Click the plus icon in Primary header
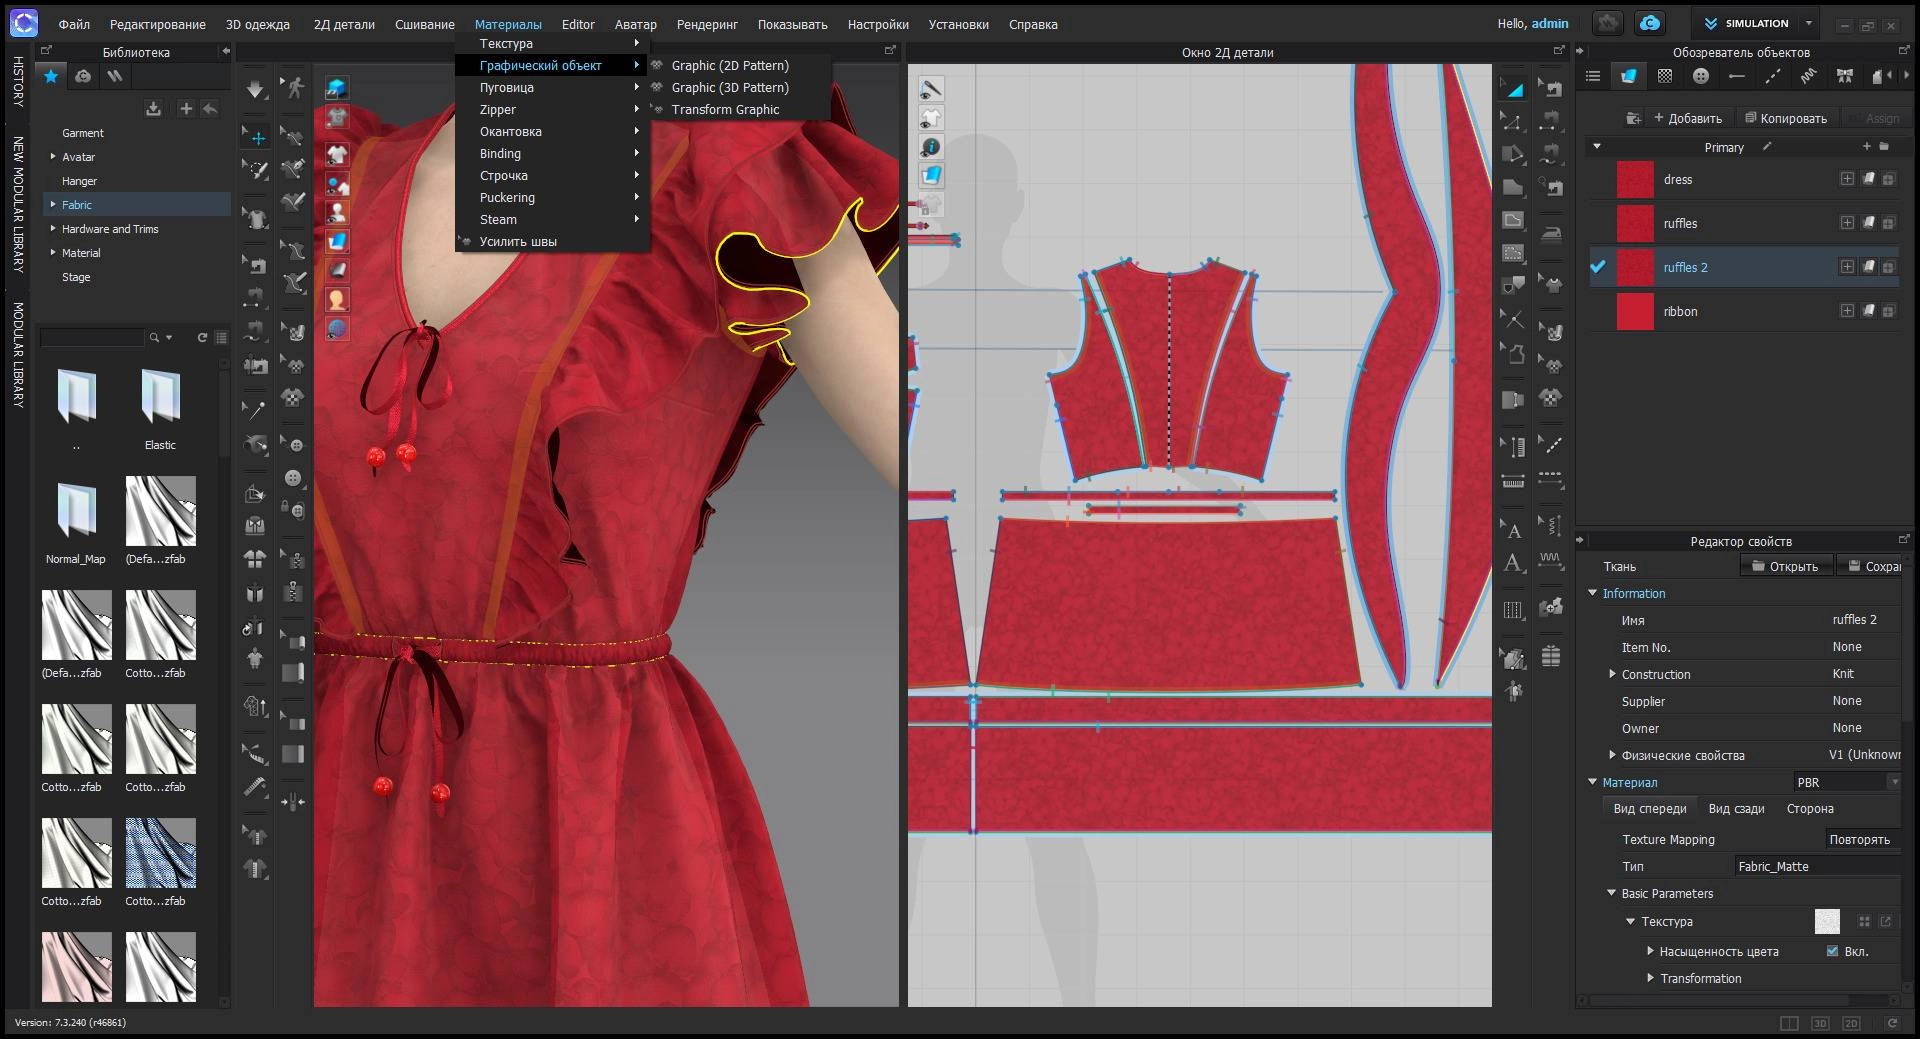Screen dimensions: 1920x1039 coord(1866,147)
